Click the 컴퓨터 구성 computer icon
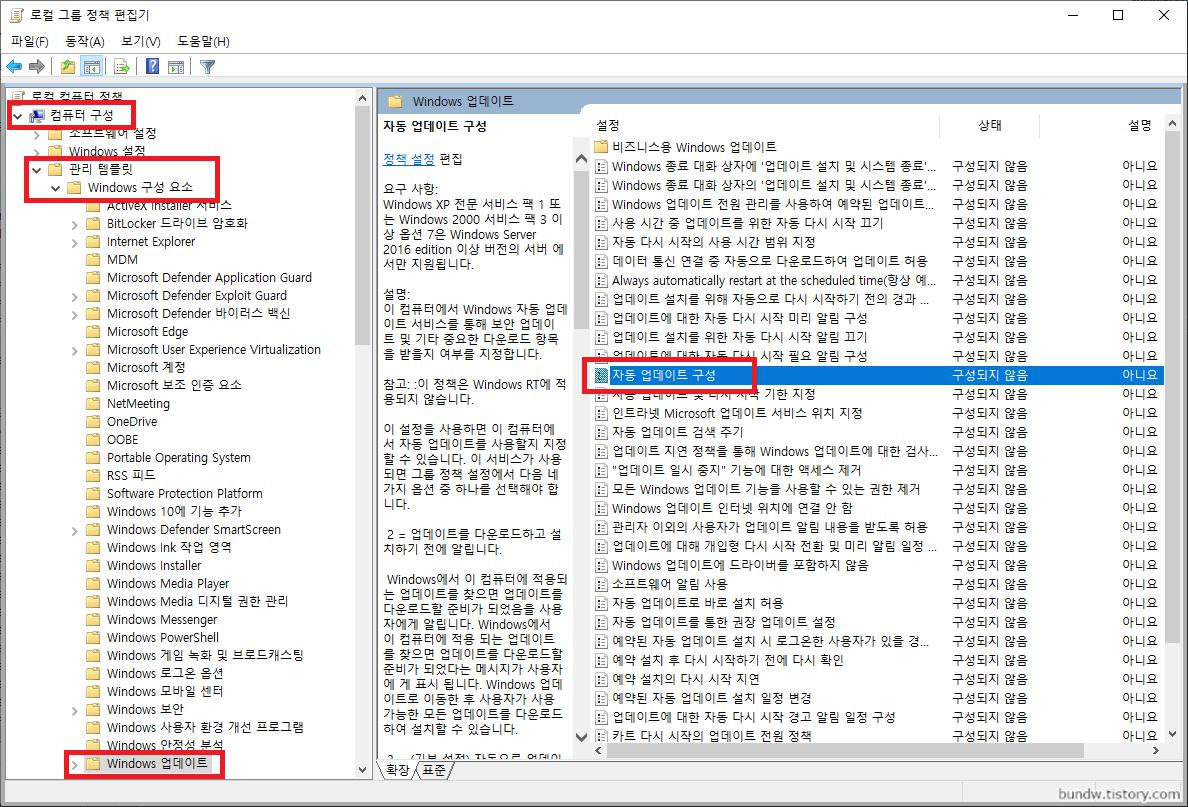The width and height of the screenshot is (1188, 807). tap(37, 115)
